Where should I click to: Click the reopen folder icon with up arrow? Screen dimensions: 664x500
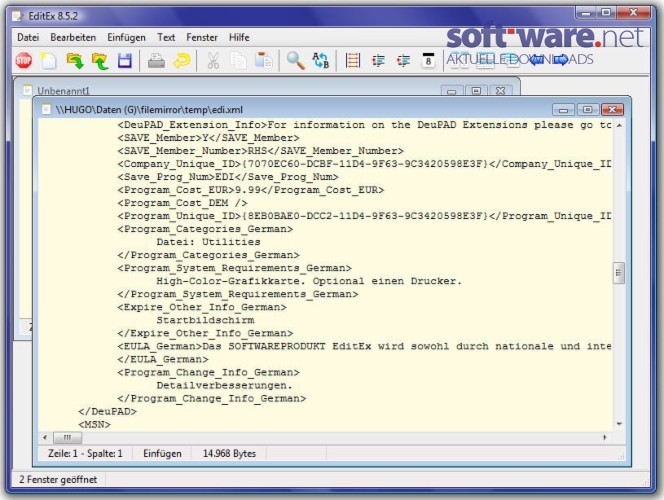coord(100,61)
